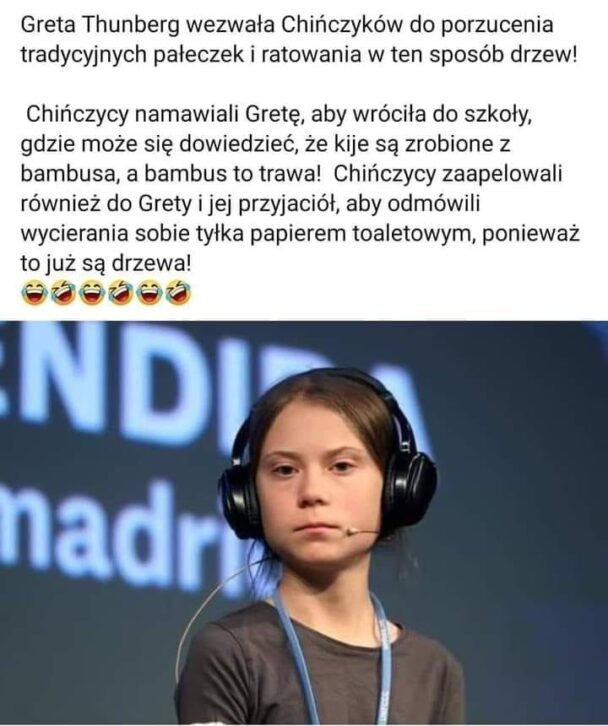608x726 pixels.
Task: Click the first laughing emoji in the row
Action: (x=35, y=292)
